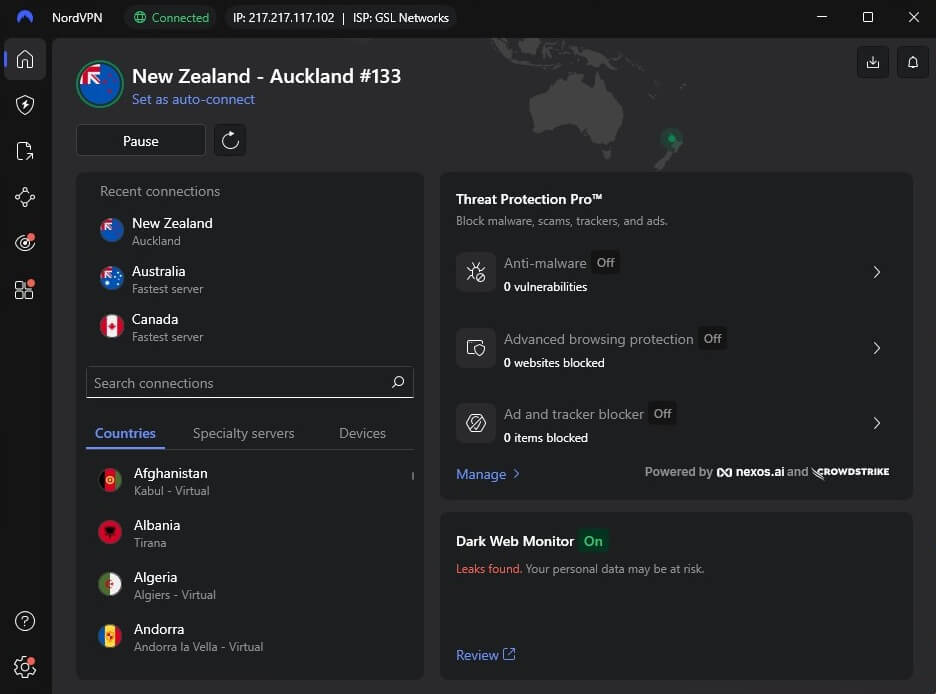
Task: Open the Devices tab
Action: [x=362, y=433]
